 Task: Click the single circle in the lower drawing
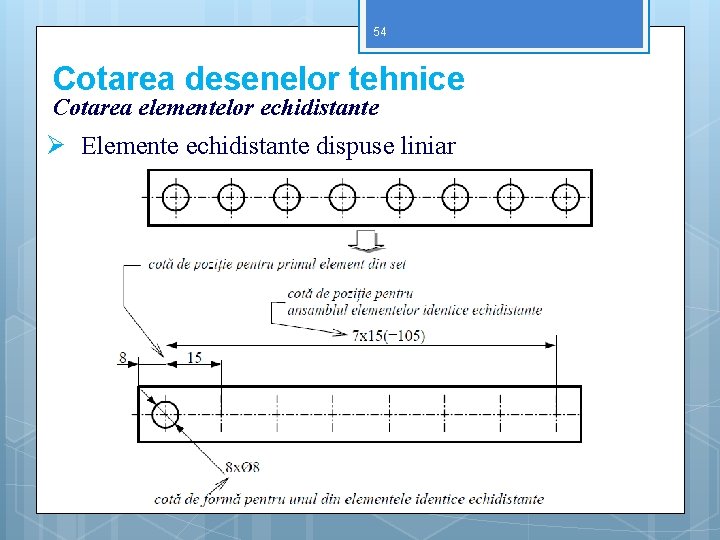point(165,415)
